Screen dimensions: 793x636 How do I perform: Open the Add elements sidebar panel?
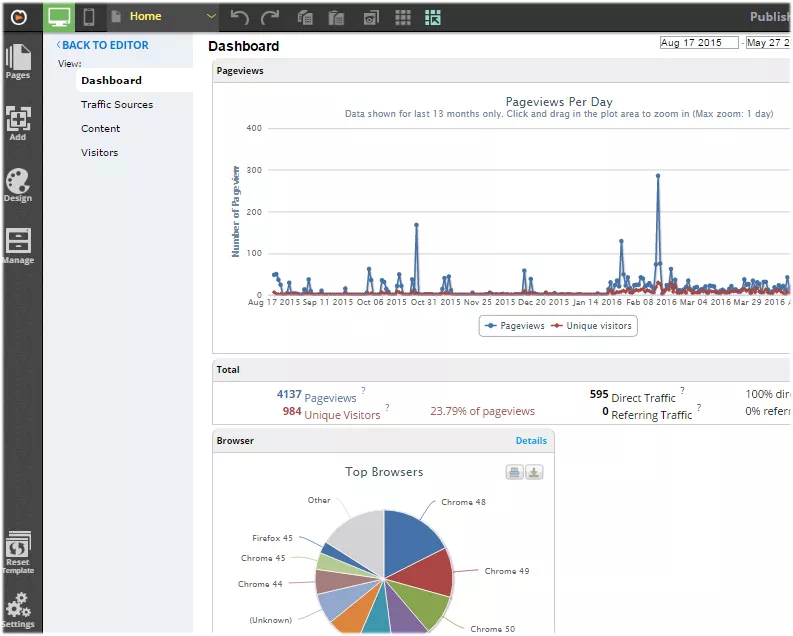tap(18, 123)
